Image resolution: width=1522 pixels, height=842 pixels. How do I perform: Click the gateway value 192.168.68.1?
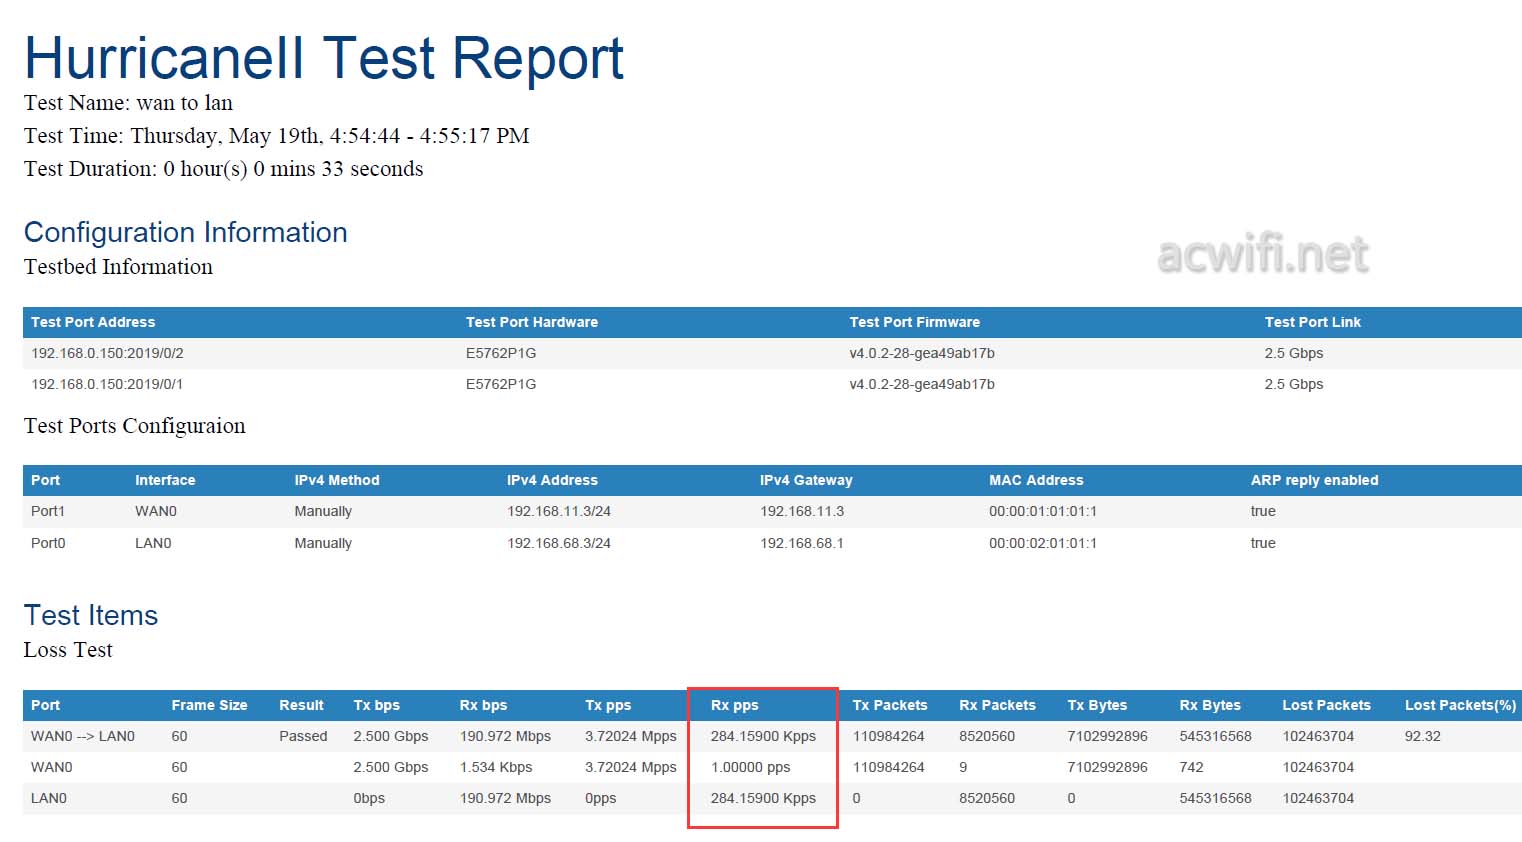click(802, 543)
